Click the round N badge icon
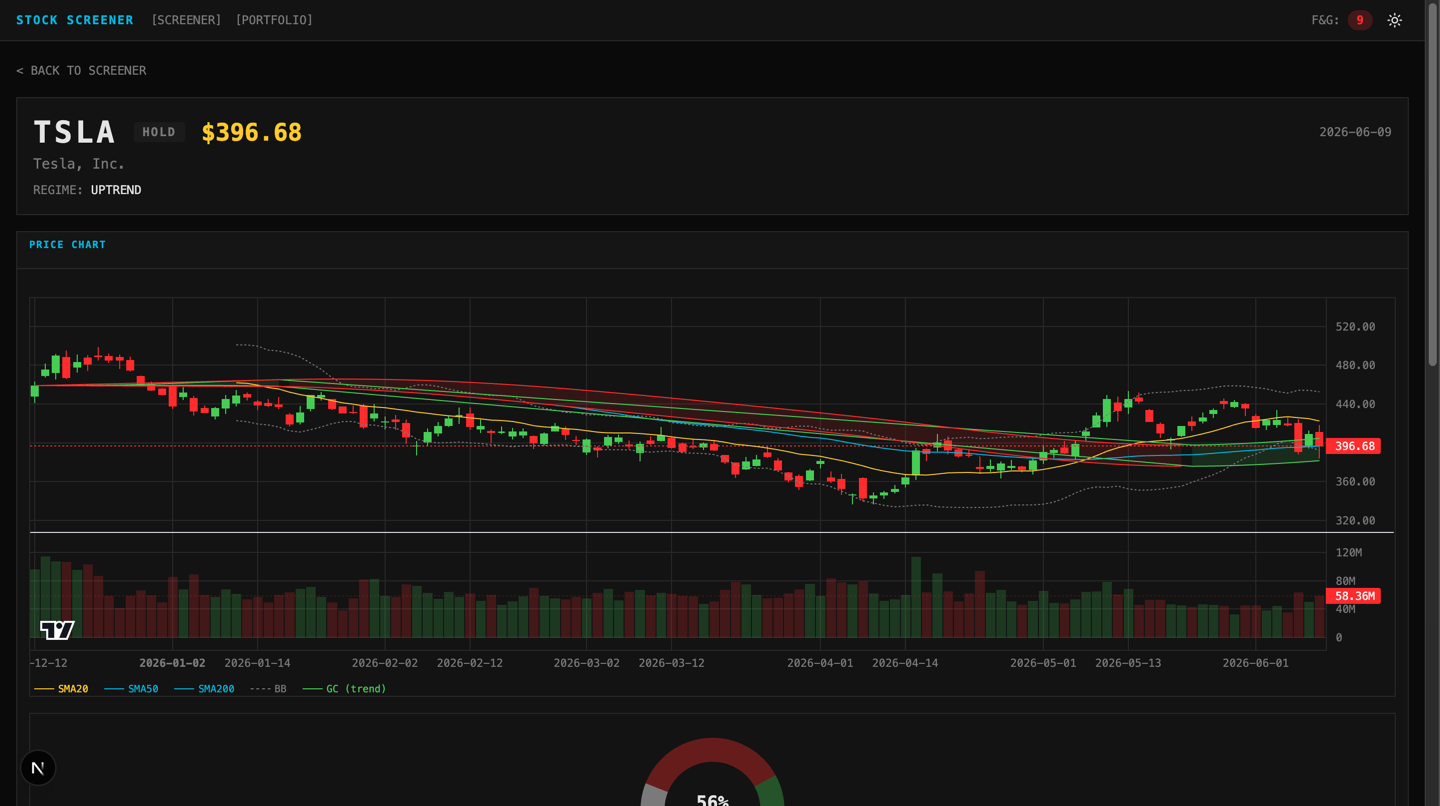The height and width of the screenshot is (806, 1440). pyautogui.click(x=38, y=768)
